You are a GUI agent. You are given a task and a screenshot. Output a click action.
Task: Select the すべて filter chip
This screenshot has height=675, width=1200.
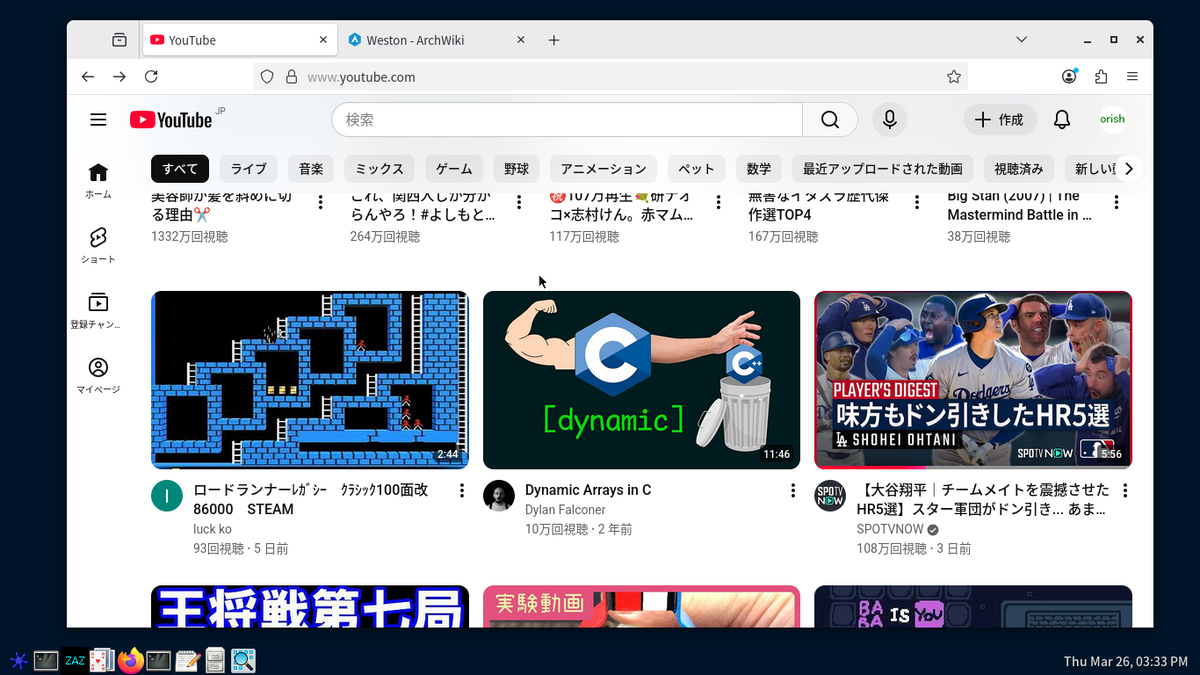point(180,169)
